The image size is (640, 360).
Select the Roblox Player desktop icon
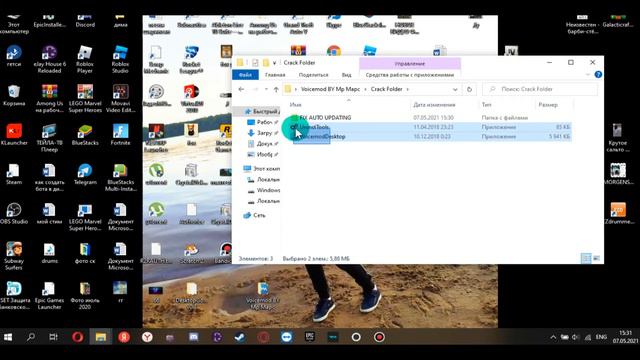[85, 59]
